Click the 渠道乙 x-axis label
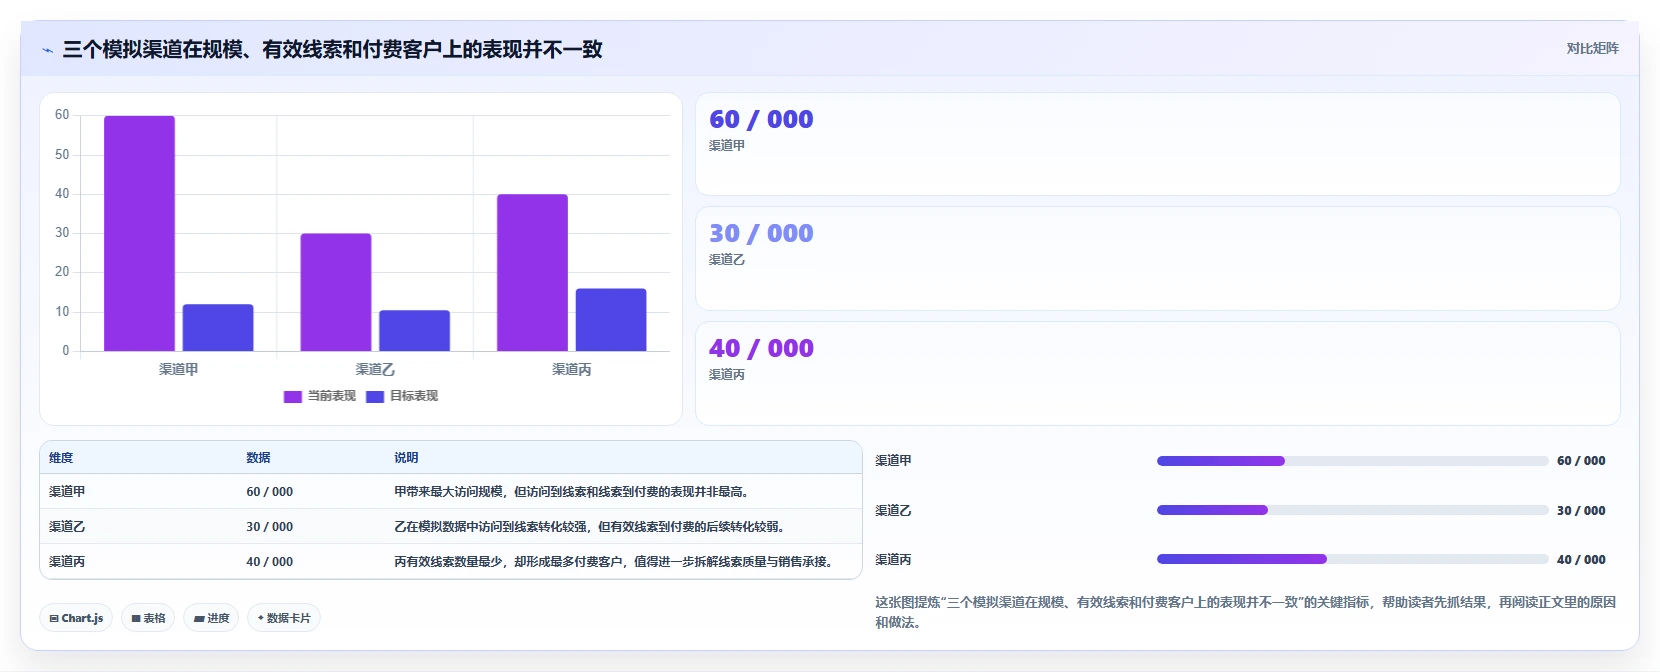Viewport: 1660px width, 672px height. pos(375,369)
